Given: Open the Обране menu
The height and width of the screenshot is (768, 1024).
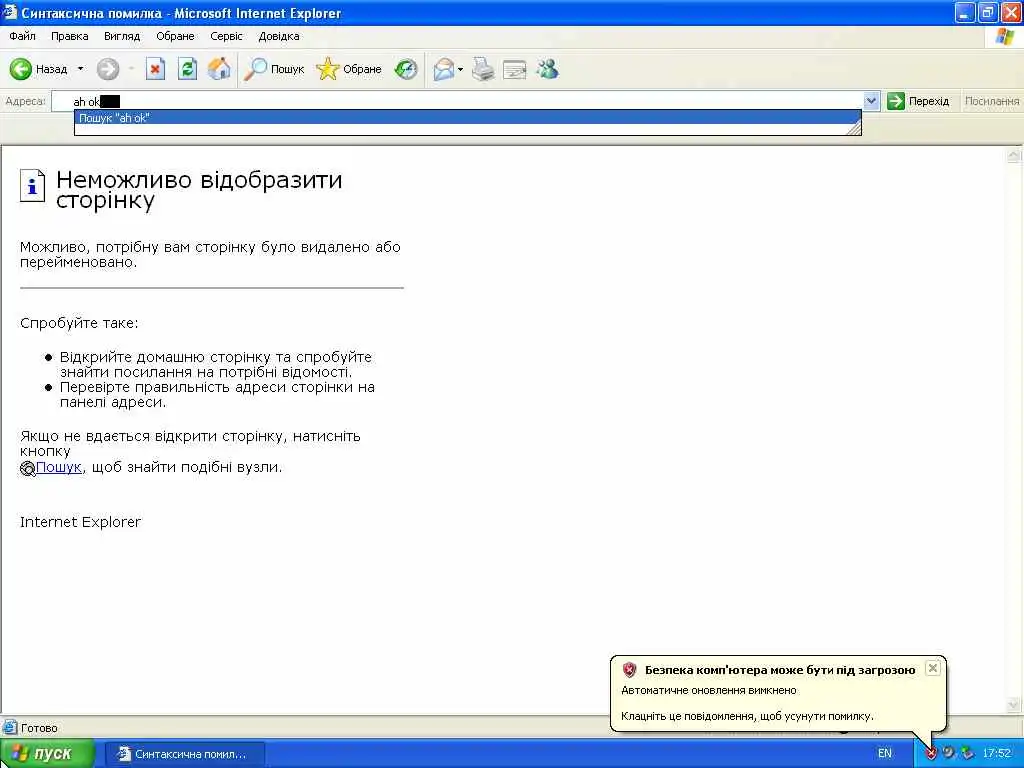Looking at the screenshot, I should pos(175,36).
